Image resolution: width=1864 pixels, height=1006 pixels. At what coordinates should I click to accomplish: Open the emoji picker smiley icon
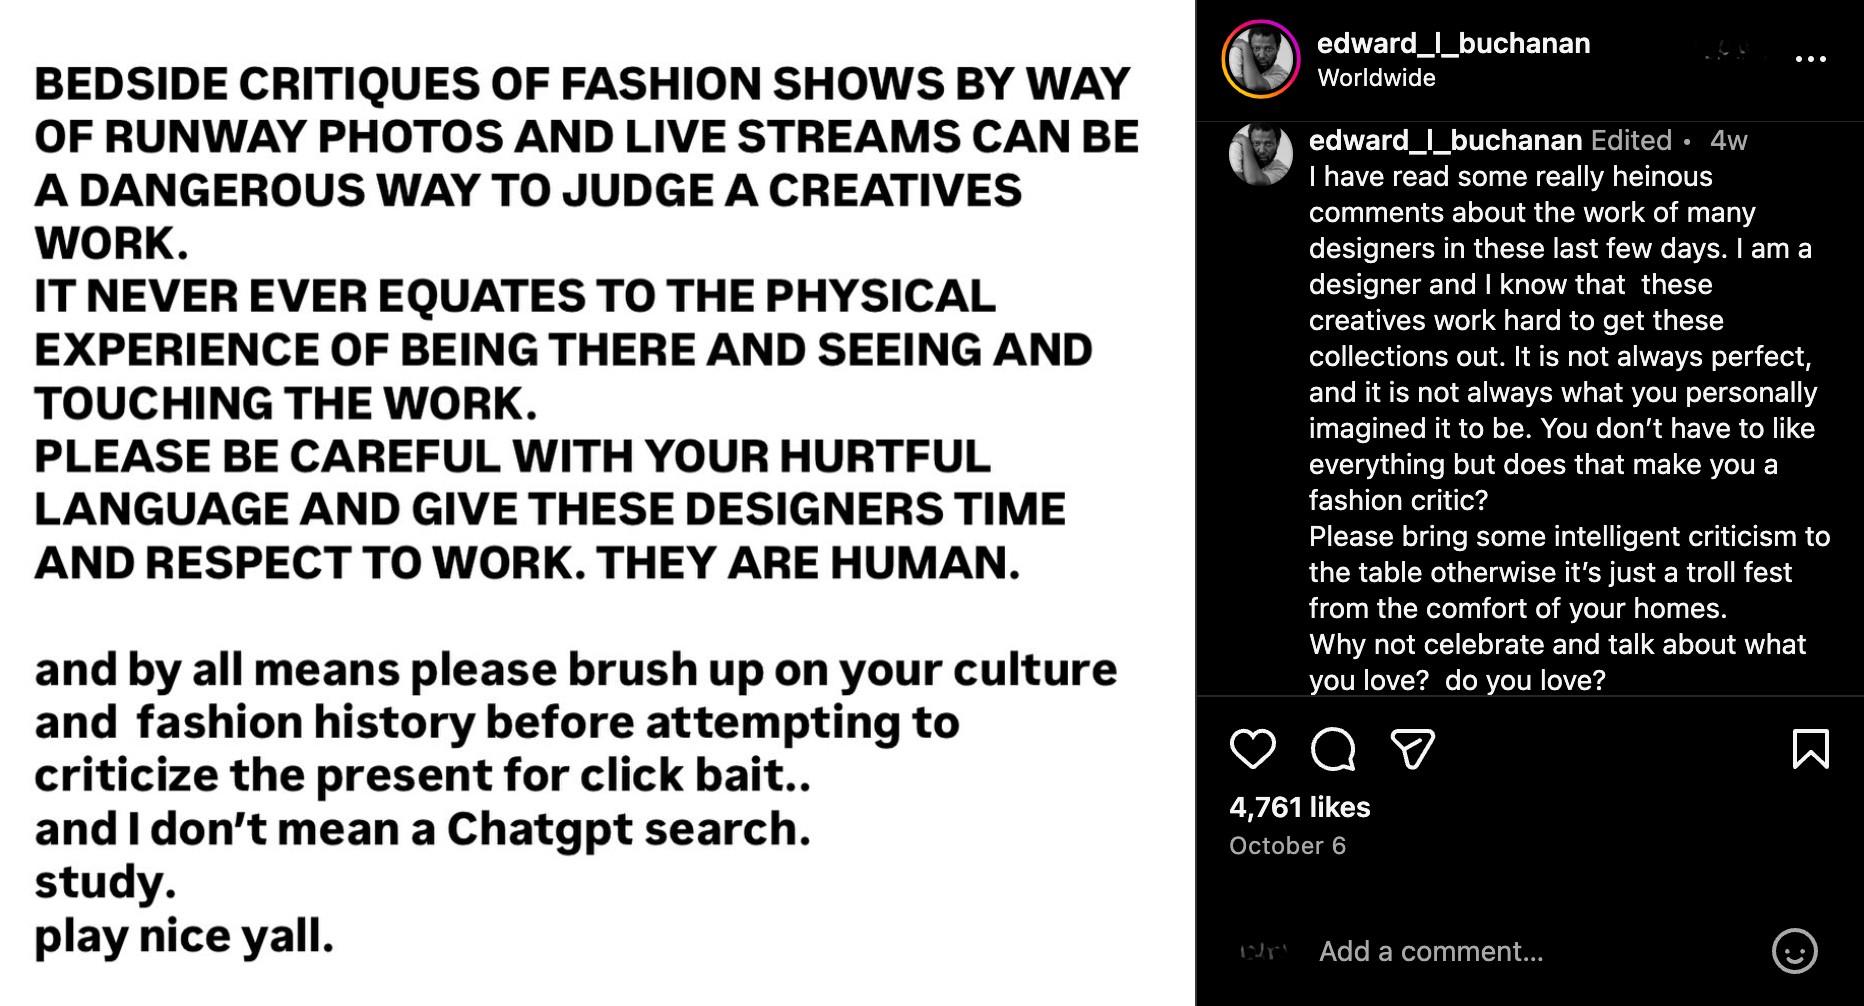click(x=1794, y=951)
